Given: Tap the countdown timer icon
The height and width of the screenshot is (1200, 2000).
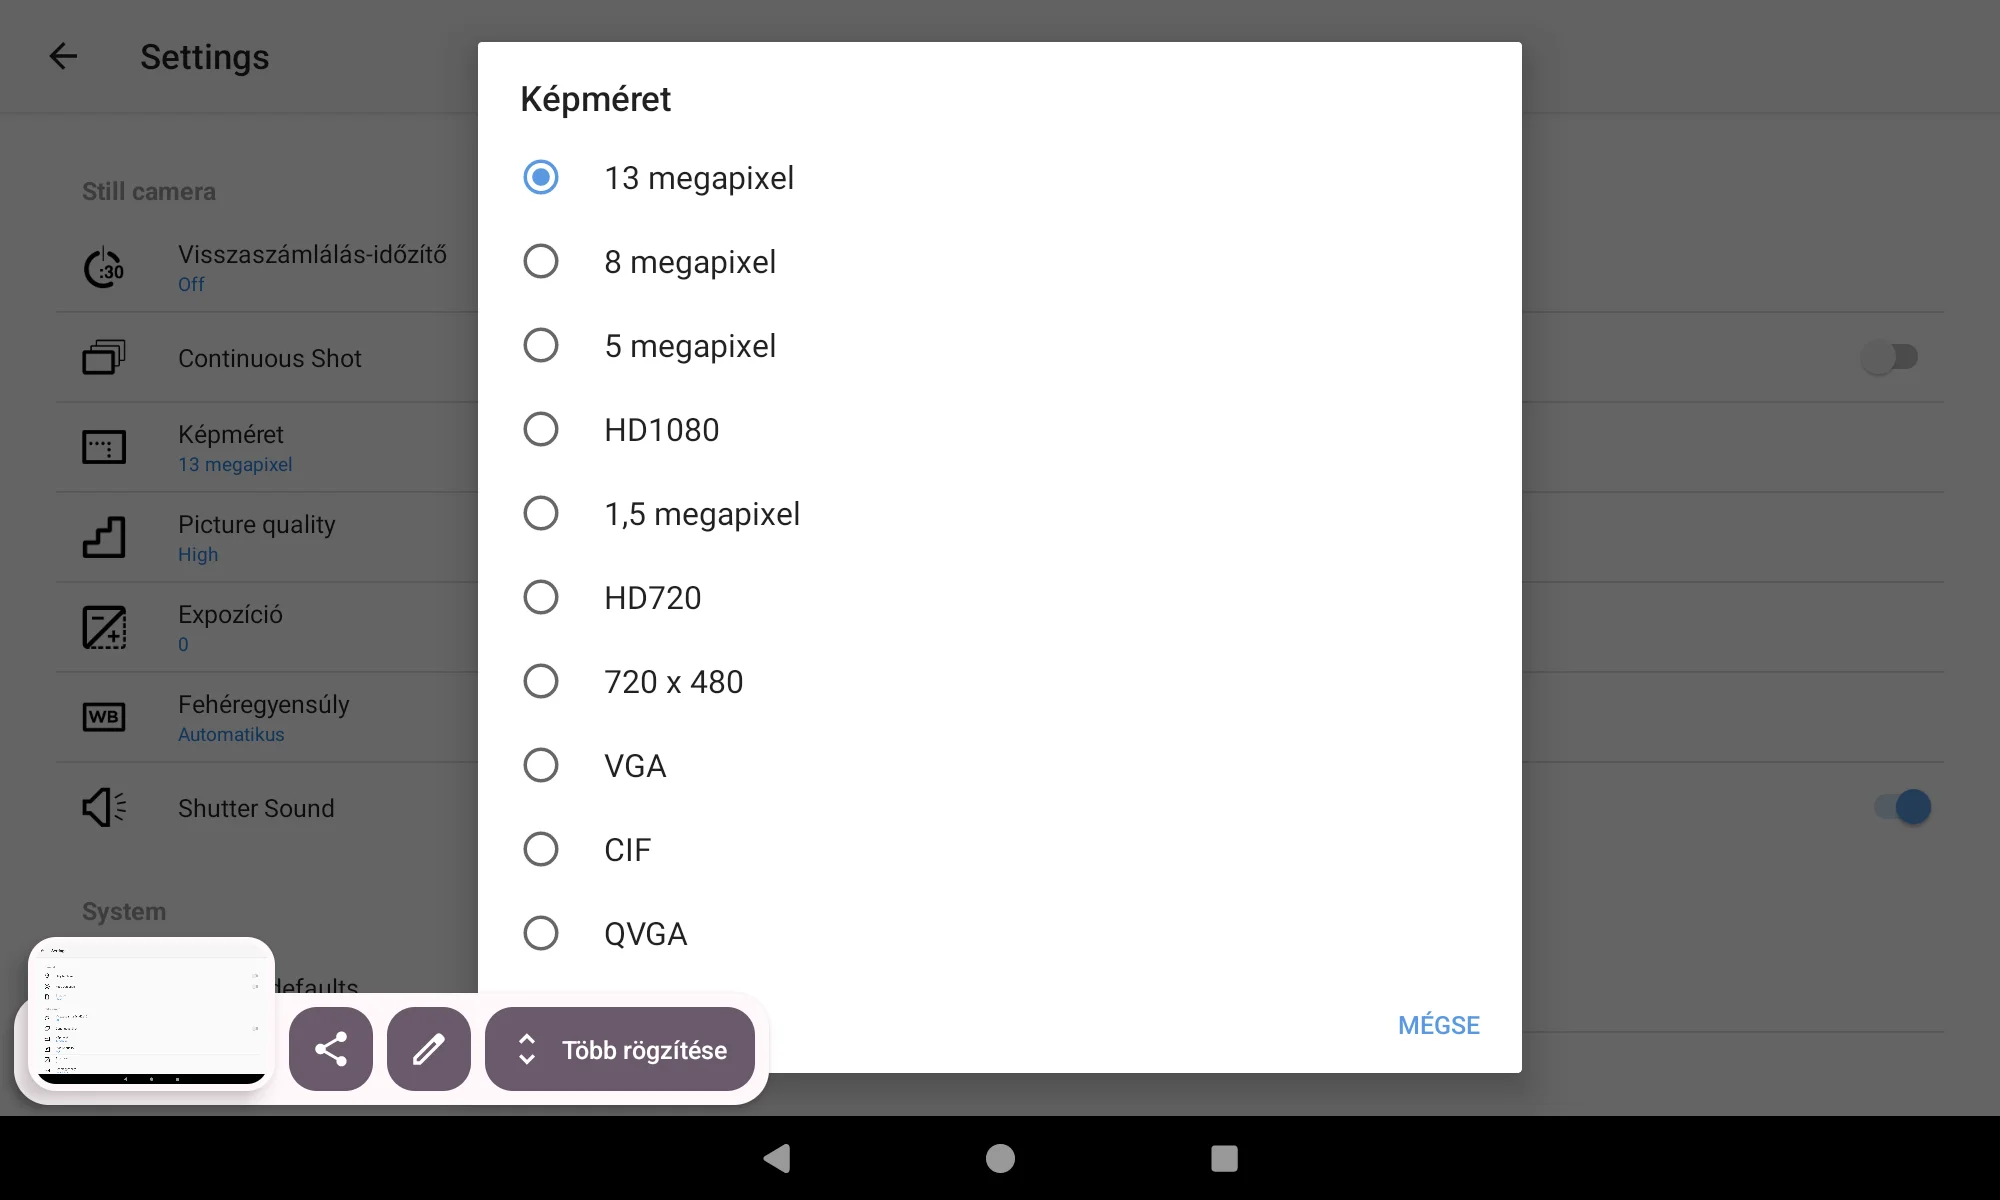Looking at the screenshot, I should [x=104, y=268].
